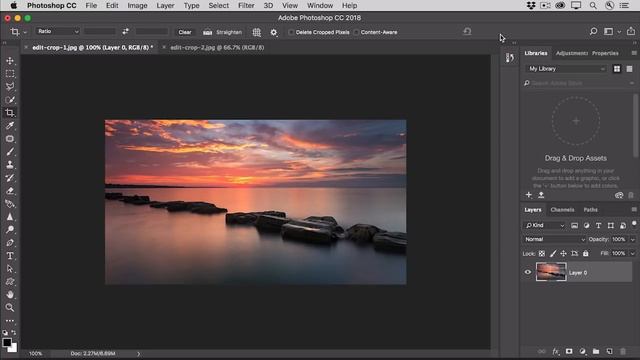Add new library item plus button

(x=529, y=195)
